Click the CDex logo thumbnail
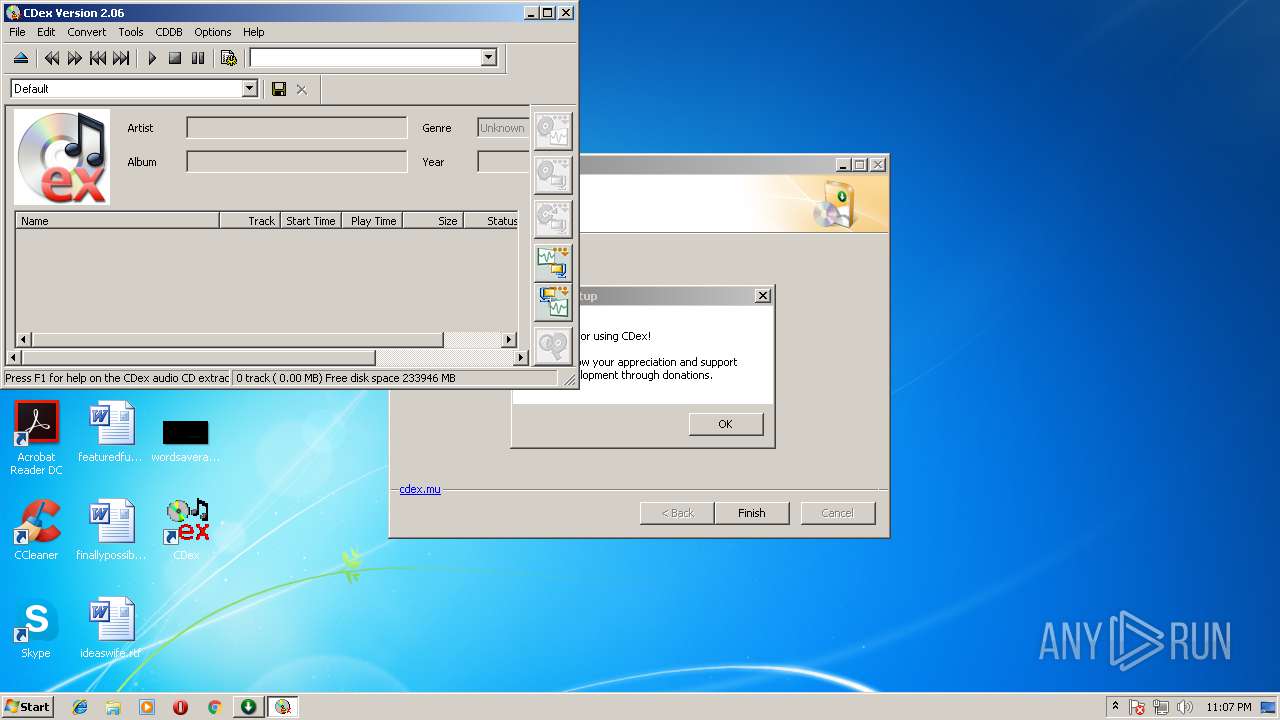Screen dimensions: 1280x720 (x=62, y=157)
